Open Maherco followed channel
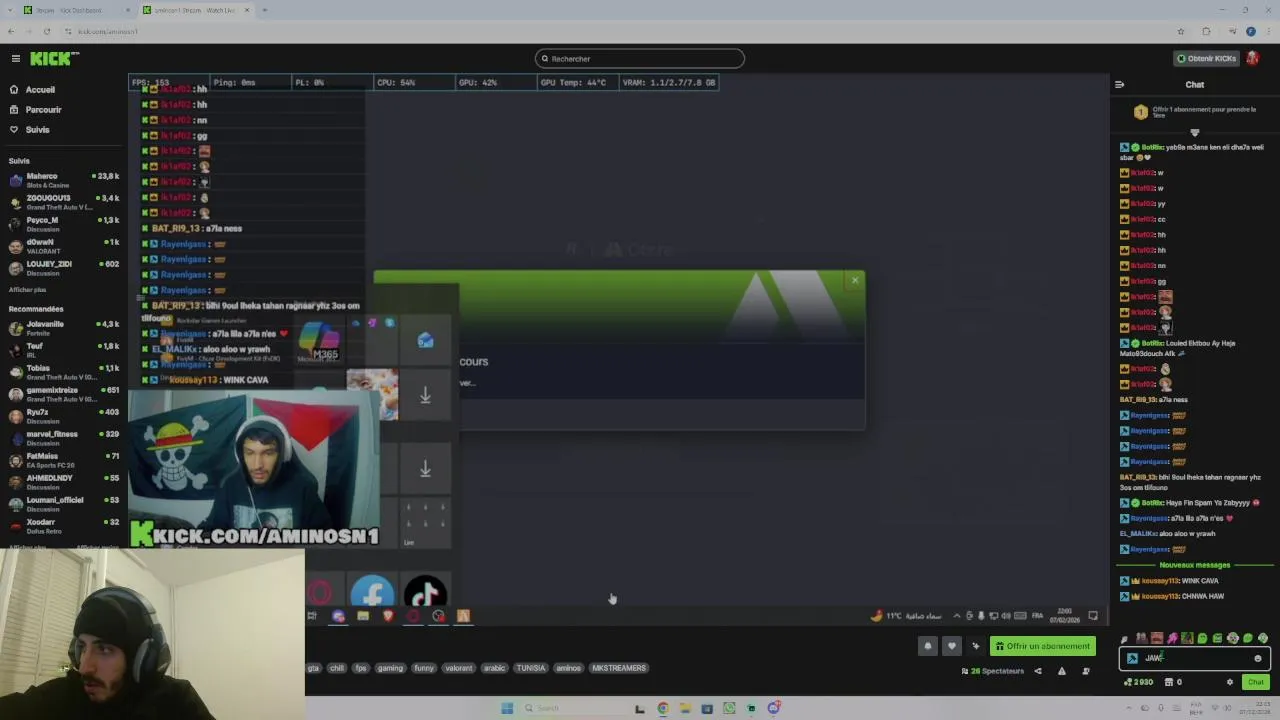 64,180
